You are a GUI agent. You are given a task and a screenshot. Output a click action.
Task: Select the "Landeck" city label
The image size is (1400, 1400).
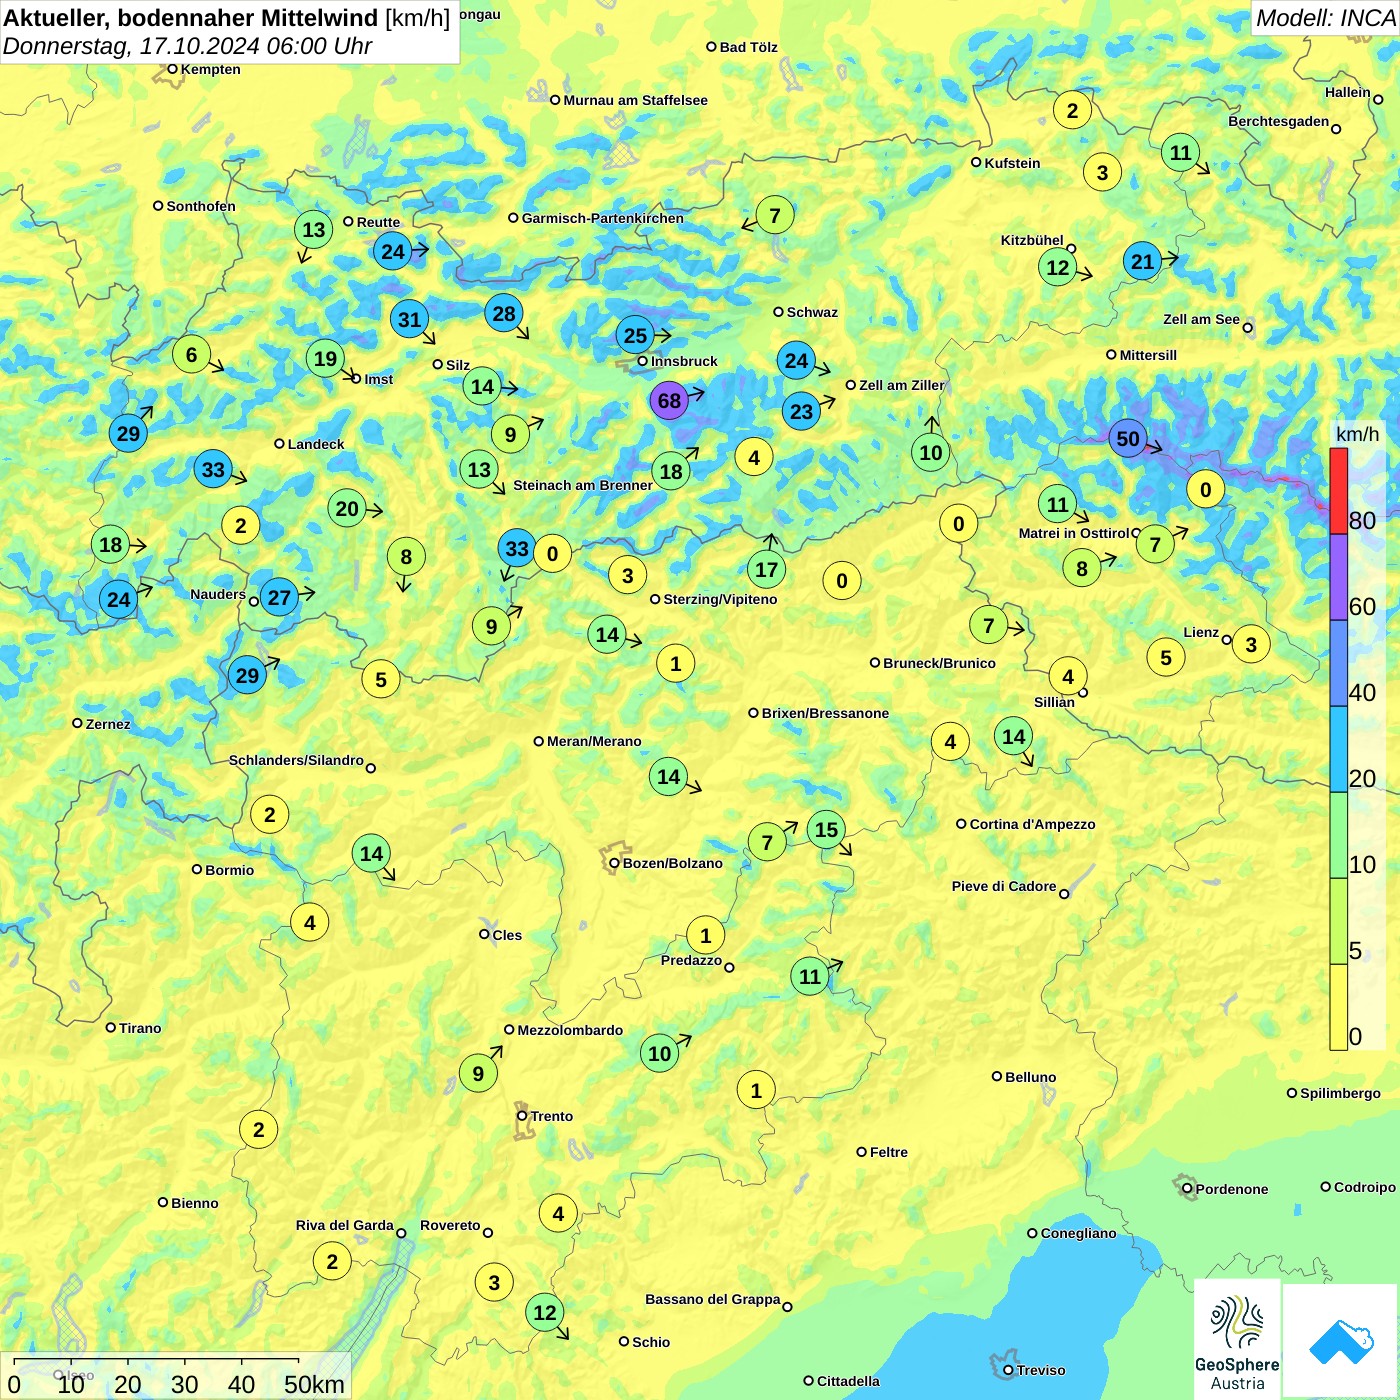click(316, 445)
